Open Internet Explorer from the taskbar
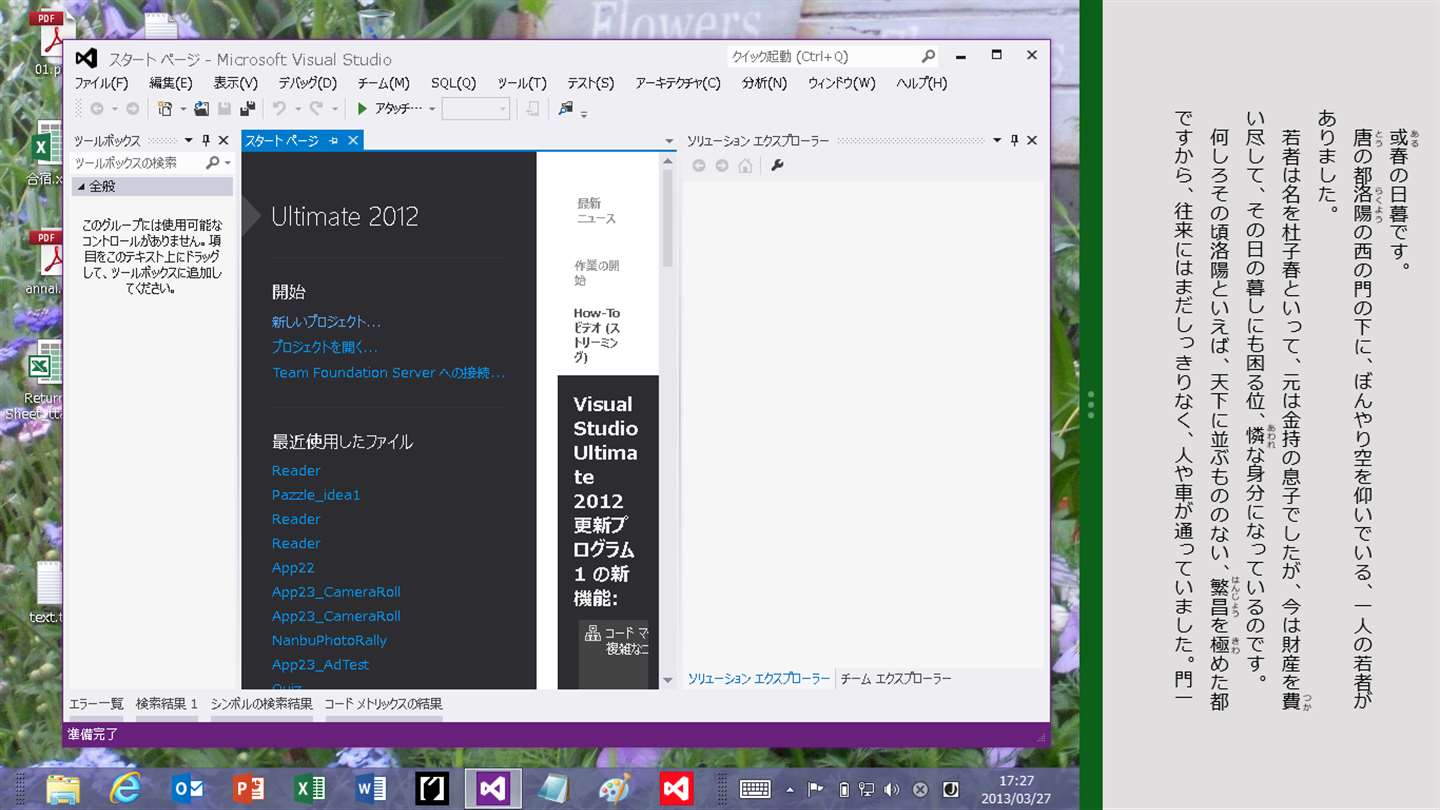Screen dimensions: 1440x810 coord(125,789)
